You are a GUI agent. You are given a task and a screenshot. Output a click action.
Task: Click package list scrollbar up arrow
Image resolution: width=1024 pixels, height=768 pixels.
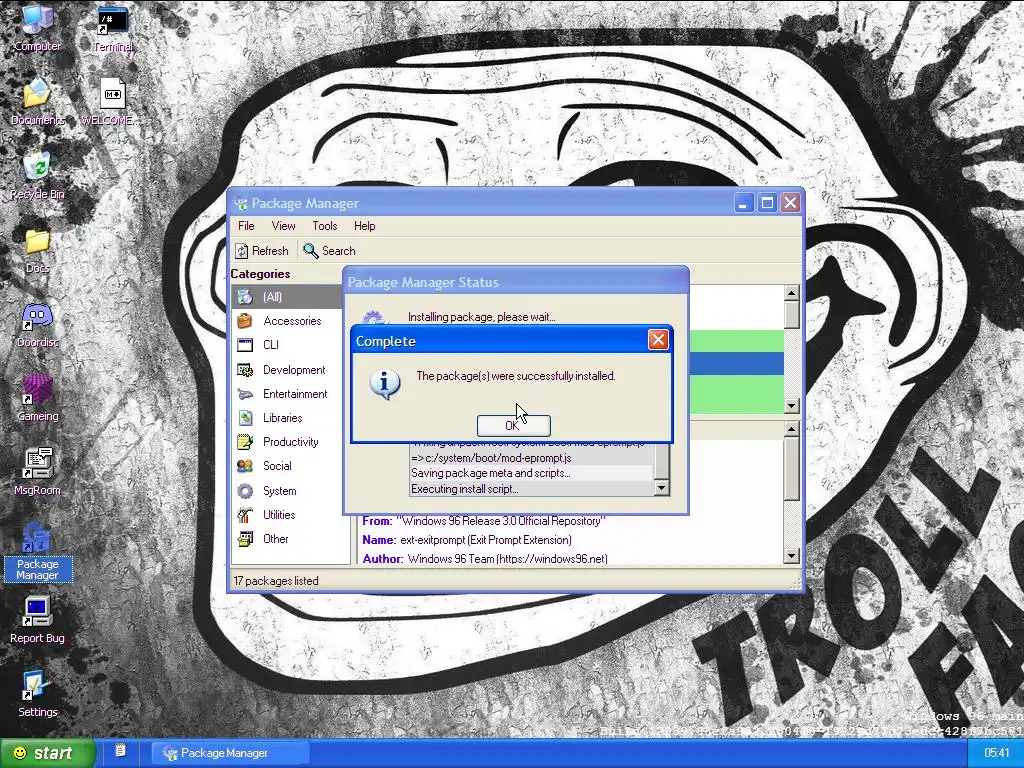(792, 293)
